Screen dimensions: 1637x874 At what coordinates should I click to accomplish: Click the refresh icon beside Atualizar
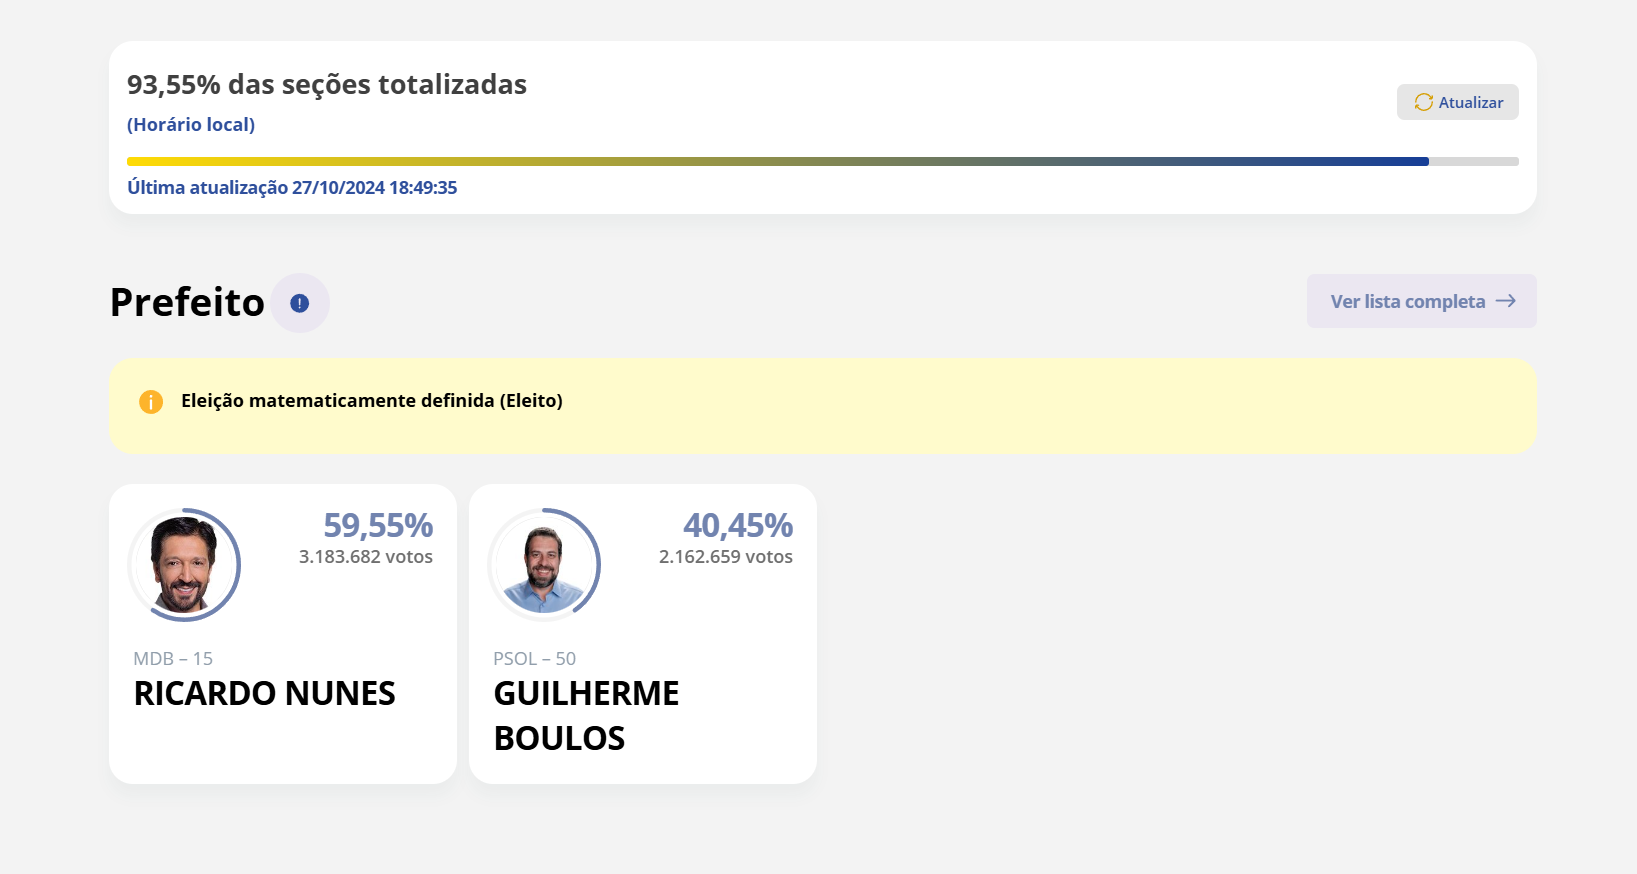[1423, 102]
